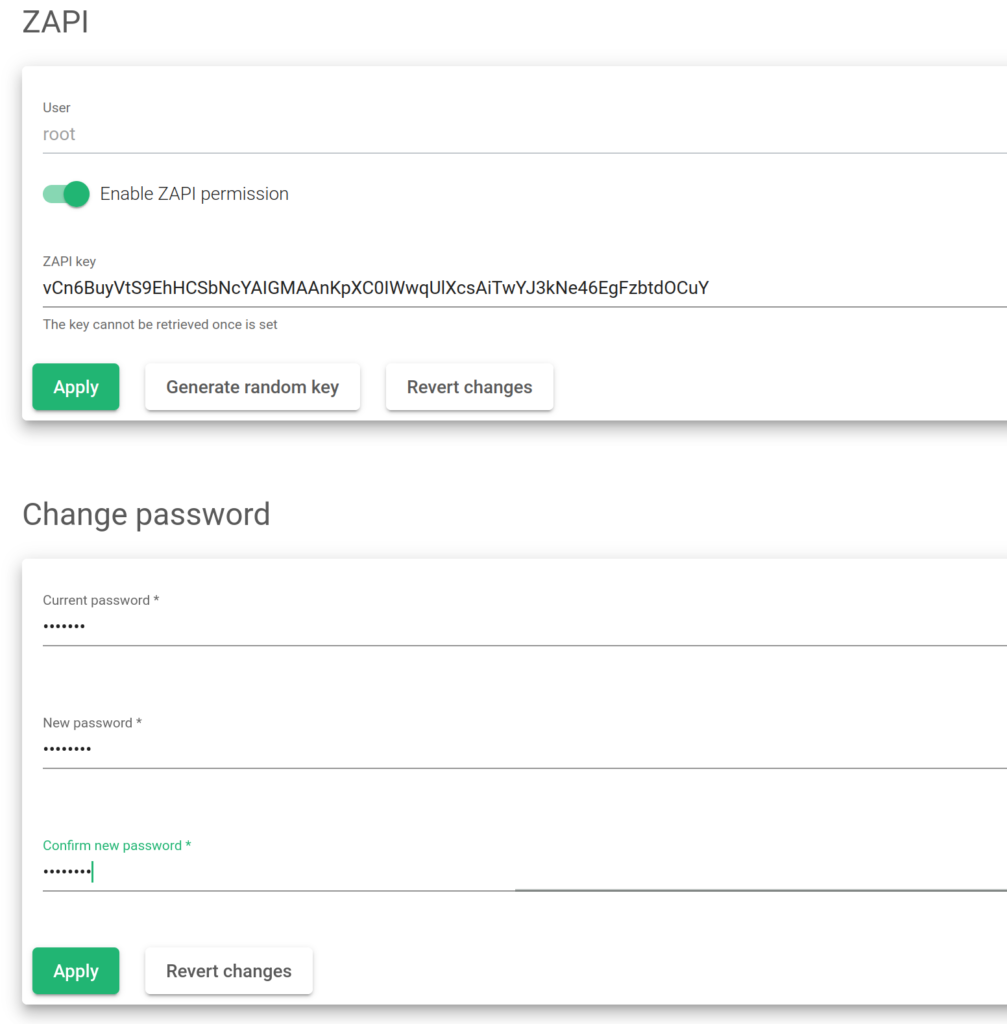
Task: Apply the ZAPI settings
Action: point(76,387)
